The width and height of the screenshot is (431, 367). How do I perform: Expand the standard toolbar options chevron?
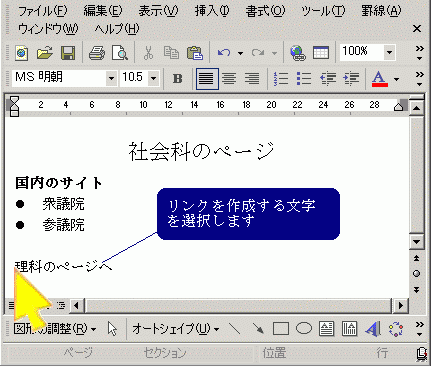[420, 53]
